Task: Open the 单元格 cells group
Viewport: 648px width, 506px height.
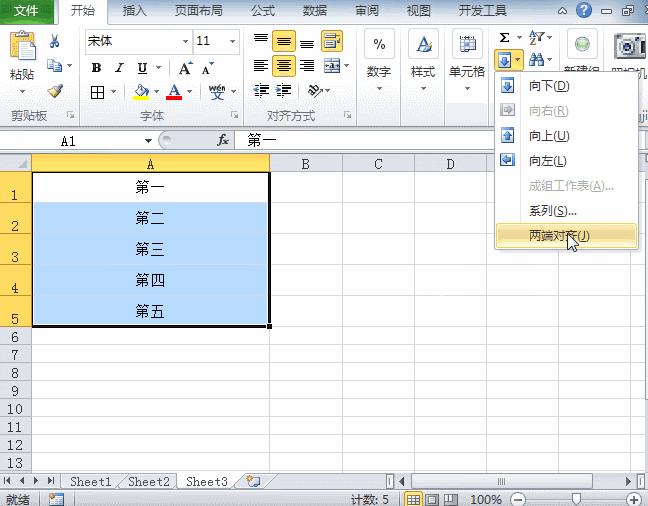Action: (x=467, y=62)
